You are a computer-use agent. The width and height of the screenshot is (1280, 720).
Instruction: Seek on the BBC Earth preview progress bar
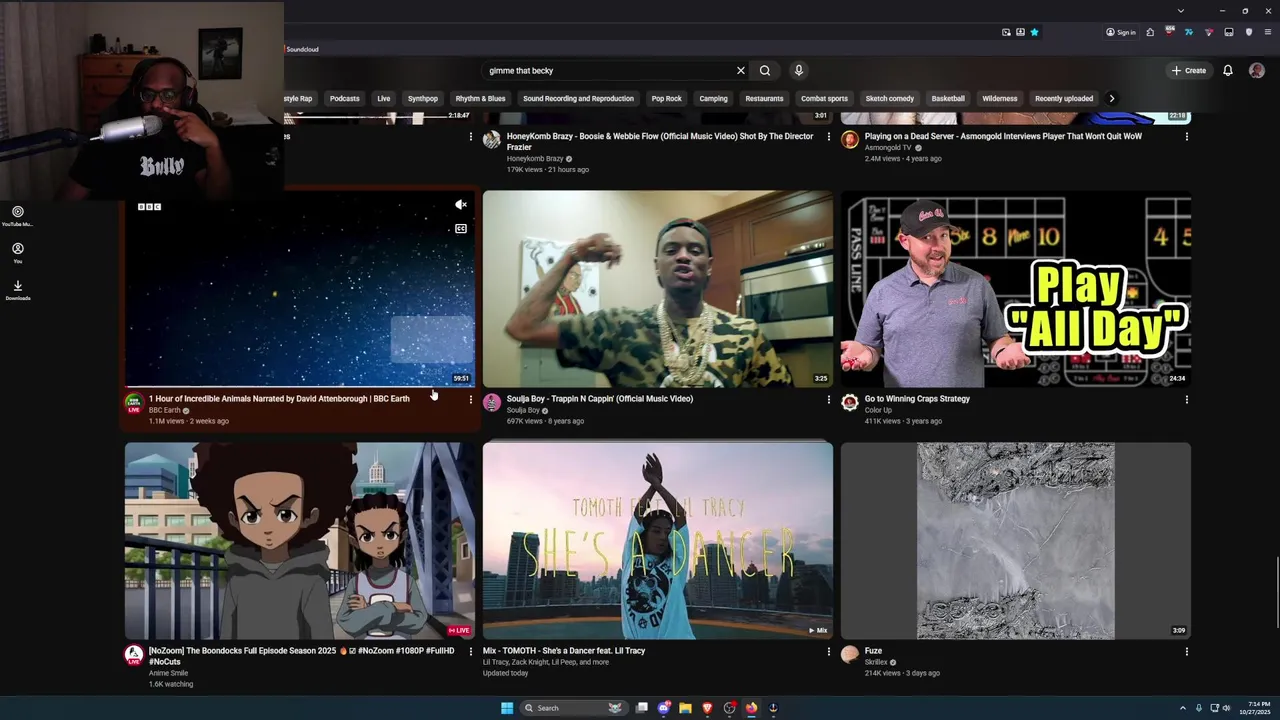[x=300, y=386]
